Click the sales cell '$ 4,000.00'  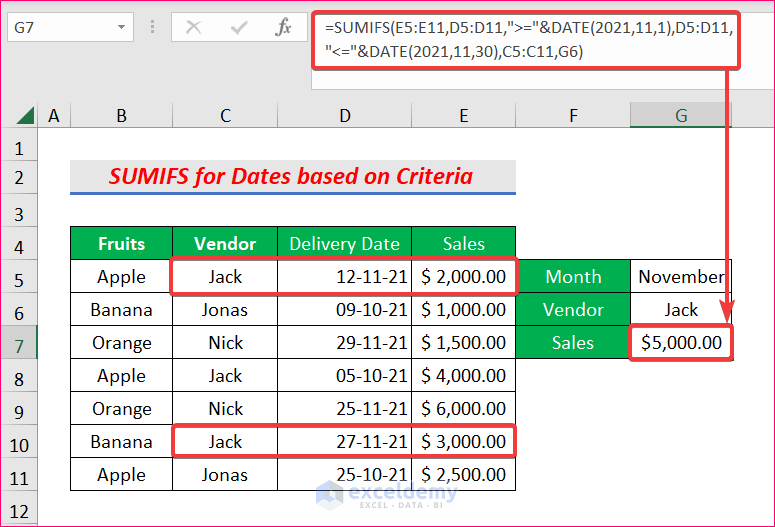point(464,375)
